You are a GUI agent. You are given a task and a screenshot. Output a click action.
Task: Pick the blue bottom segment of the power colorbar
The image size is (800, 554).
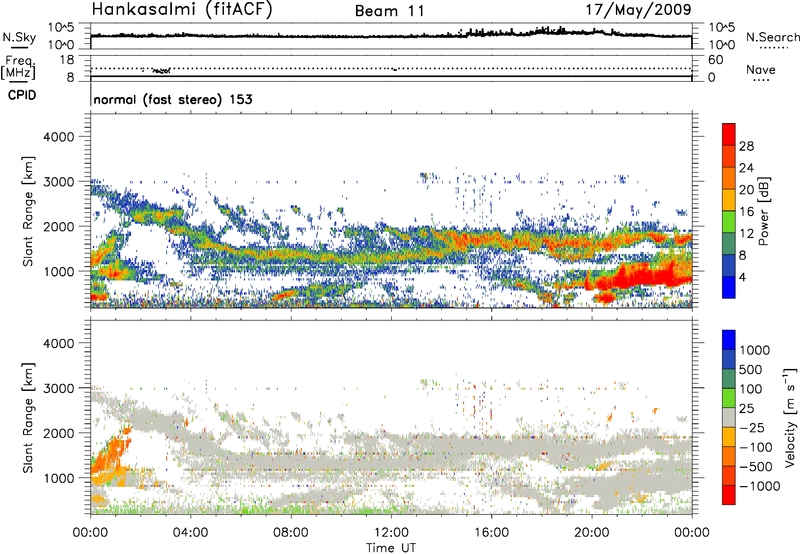pos(729,287)
